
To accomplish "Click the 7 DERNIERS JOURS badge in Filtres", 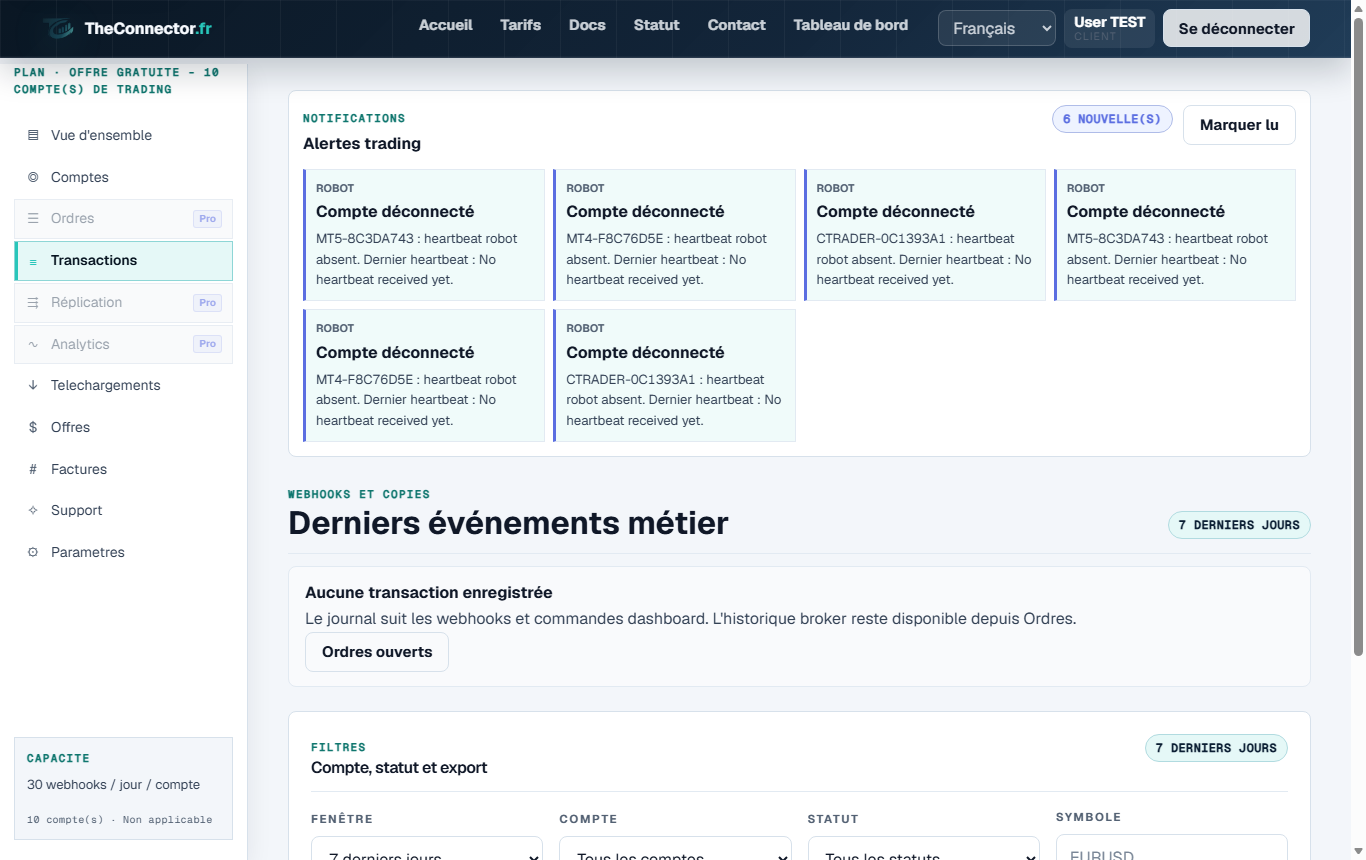I will (x=1216, y=748).
